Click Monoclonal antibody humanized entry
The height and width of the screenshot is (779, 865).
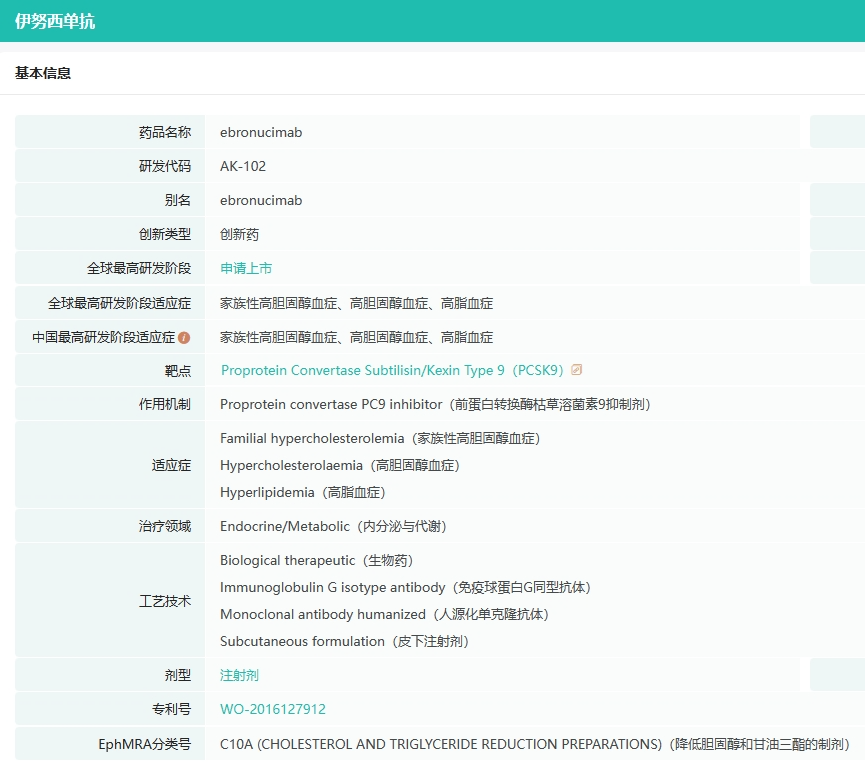[385, 615]
